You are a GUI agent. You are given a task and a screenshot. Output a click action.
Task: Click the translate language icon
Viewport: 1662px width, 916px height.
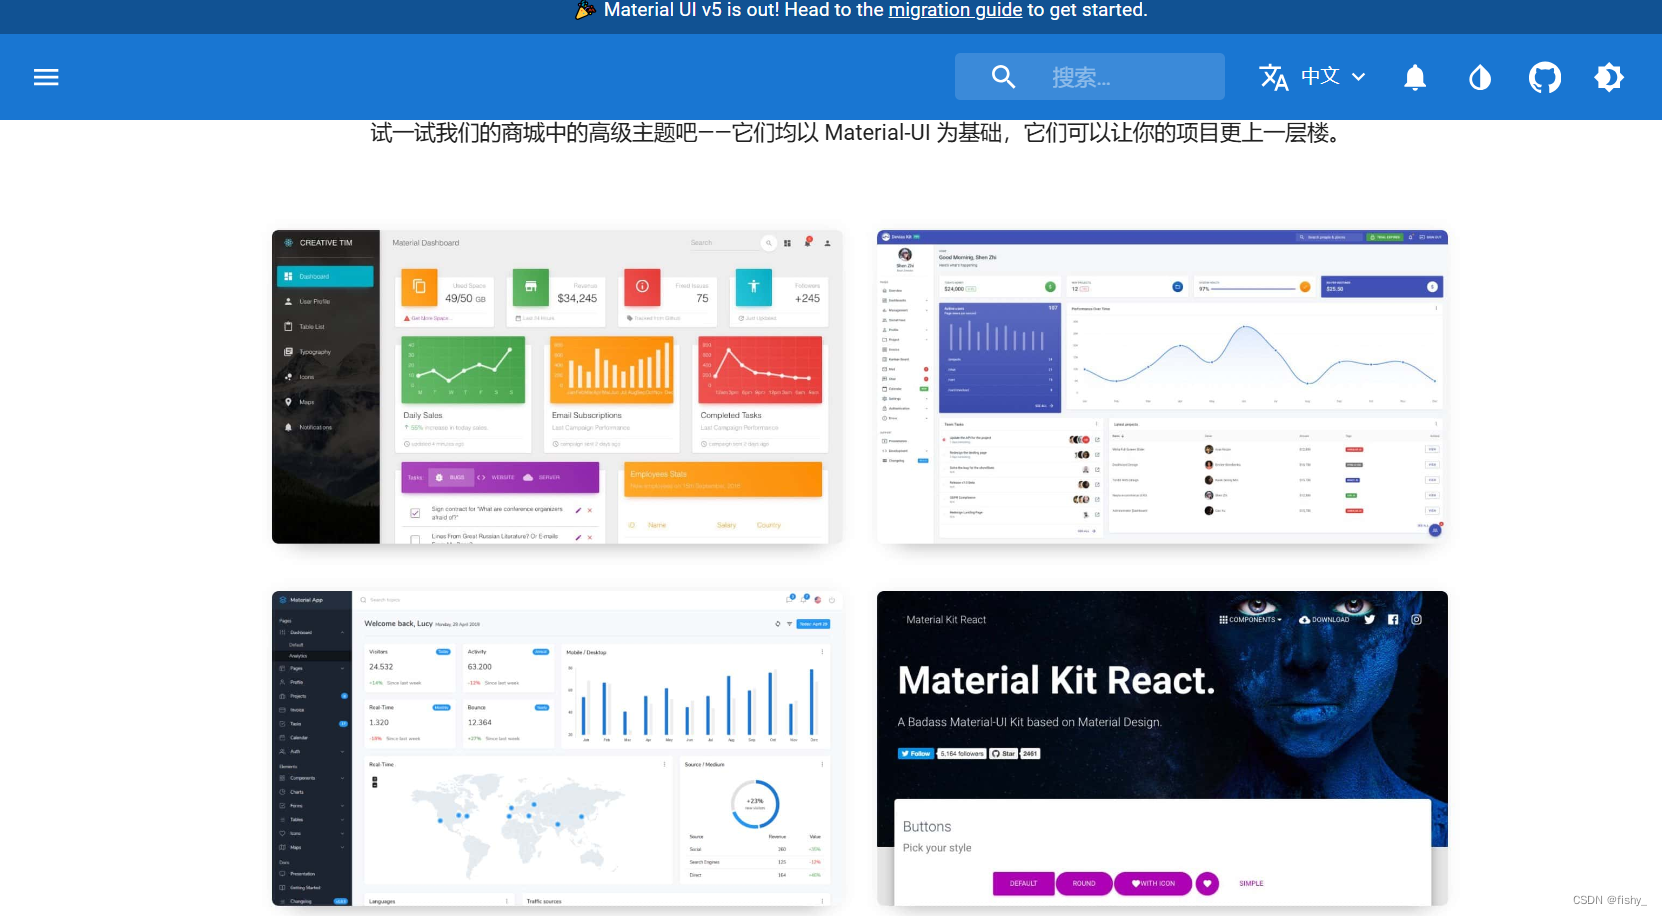point(1273,77)
